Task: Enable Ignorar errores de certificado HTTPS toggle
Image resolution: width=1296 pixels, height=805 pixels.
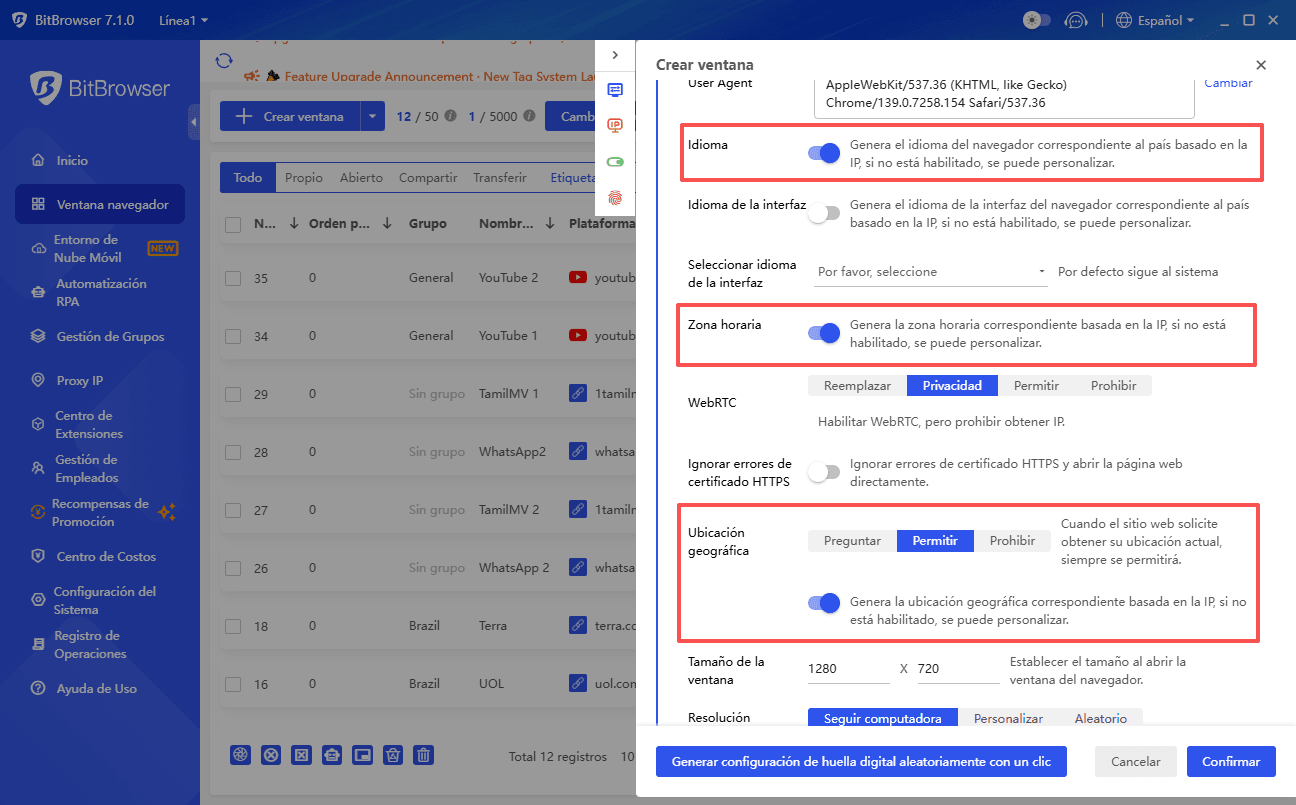Action: pyautogui.click(x=823, y=473)
